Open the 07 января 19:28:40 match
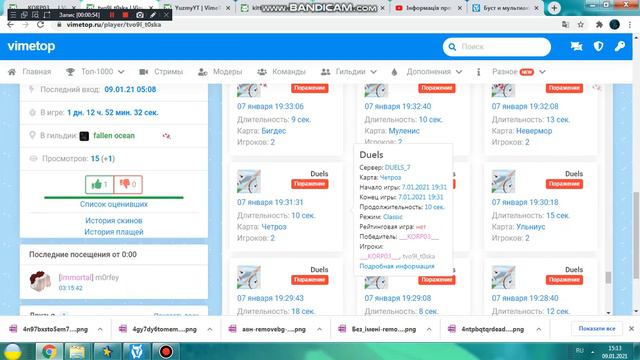The image size is (640, 360). (x=525, y=298)
